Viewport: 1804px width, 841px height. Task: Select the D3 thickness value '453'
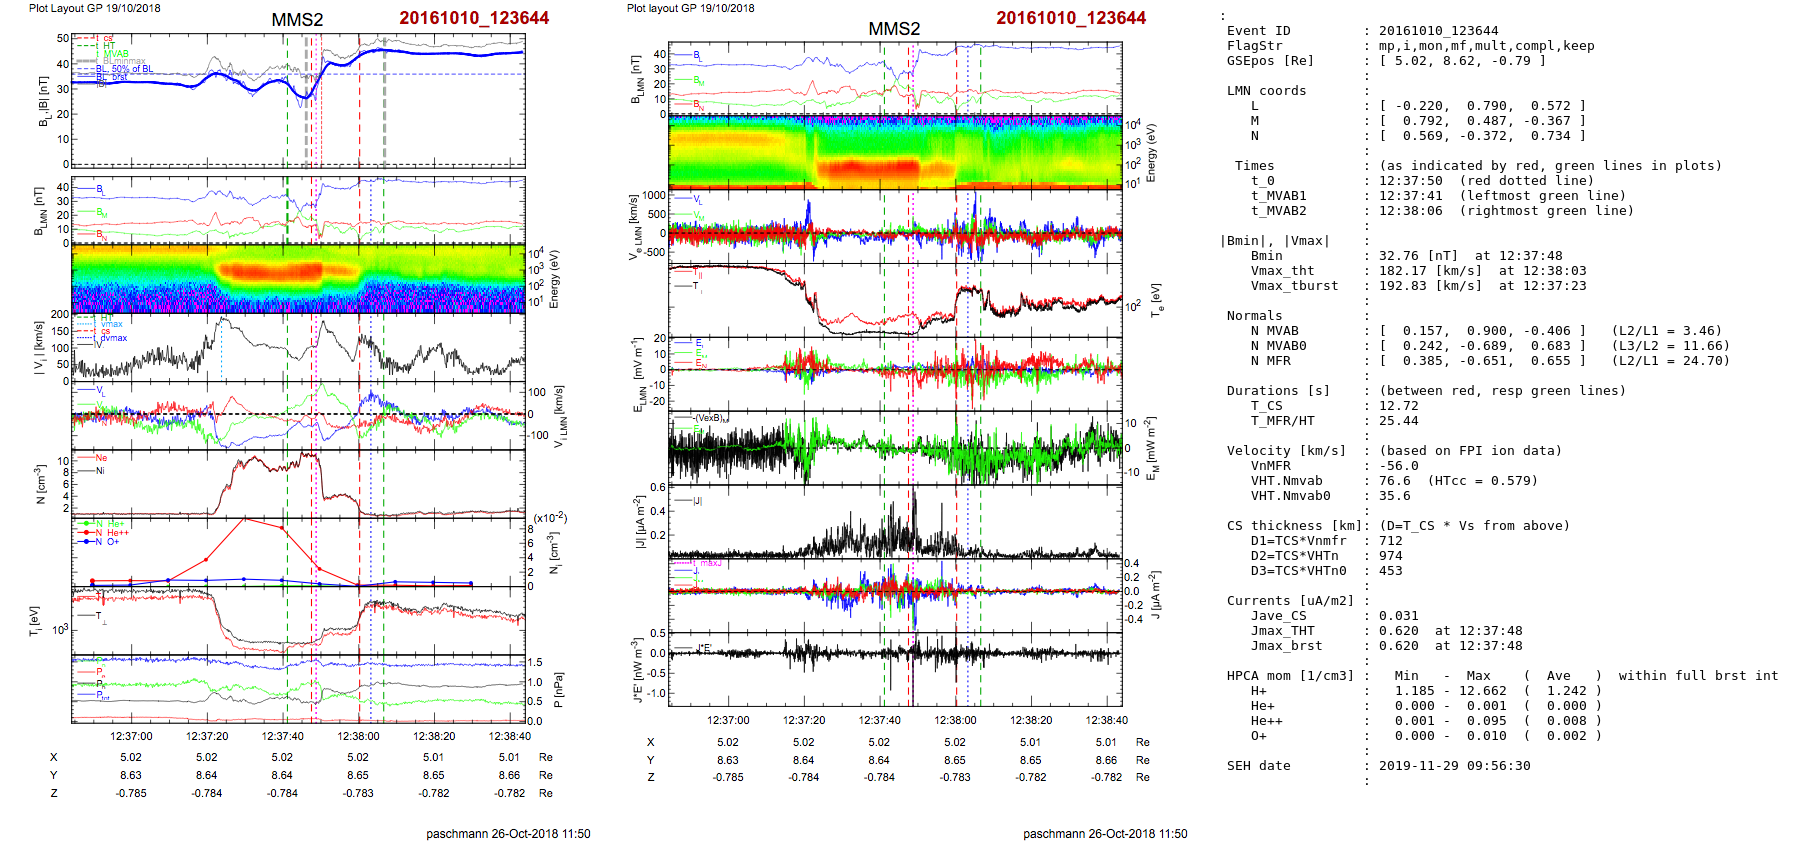click(x=1391, y=571)
